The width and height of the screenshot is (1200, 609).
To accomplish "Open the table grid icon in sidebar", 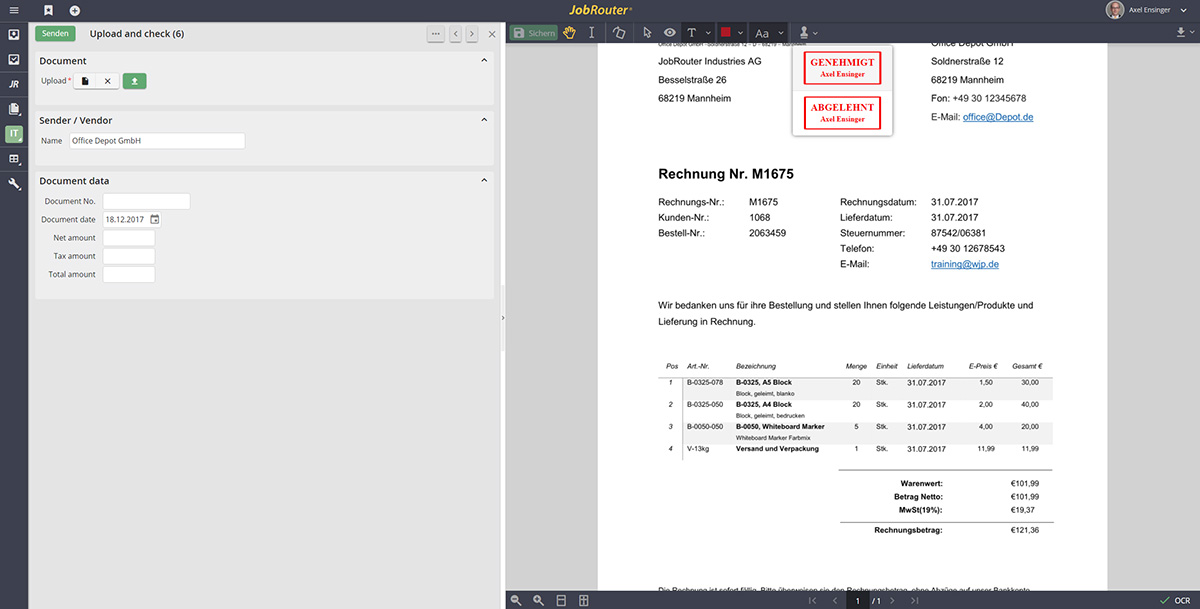I will click(x=14, y=159).
